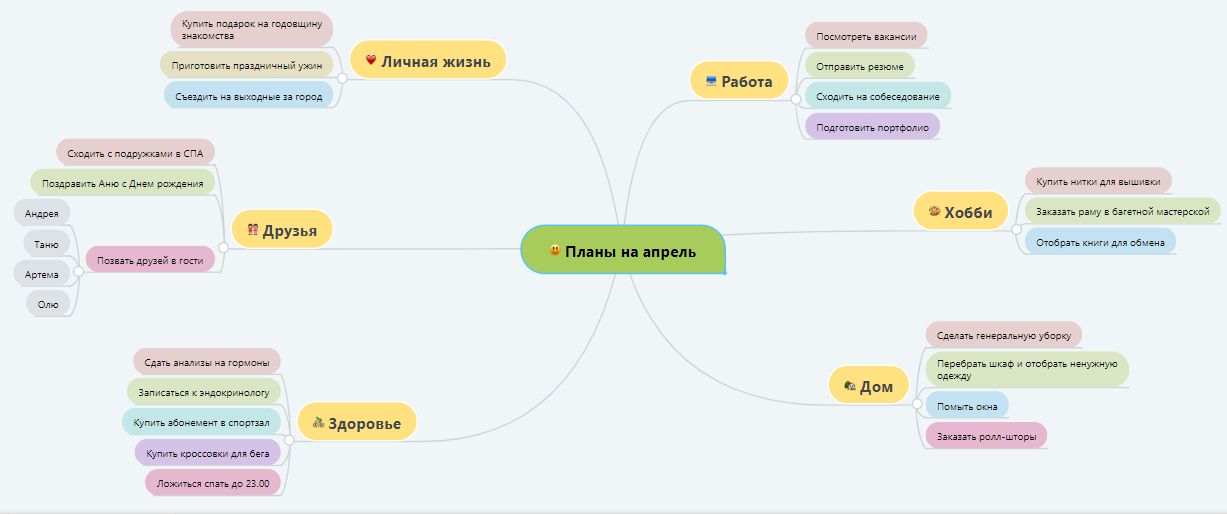Collapse the Позвать друзей в гости children
Image resolution: width=1227 pixels, height=515 pixels.
(78, 271)
